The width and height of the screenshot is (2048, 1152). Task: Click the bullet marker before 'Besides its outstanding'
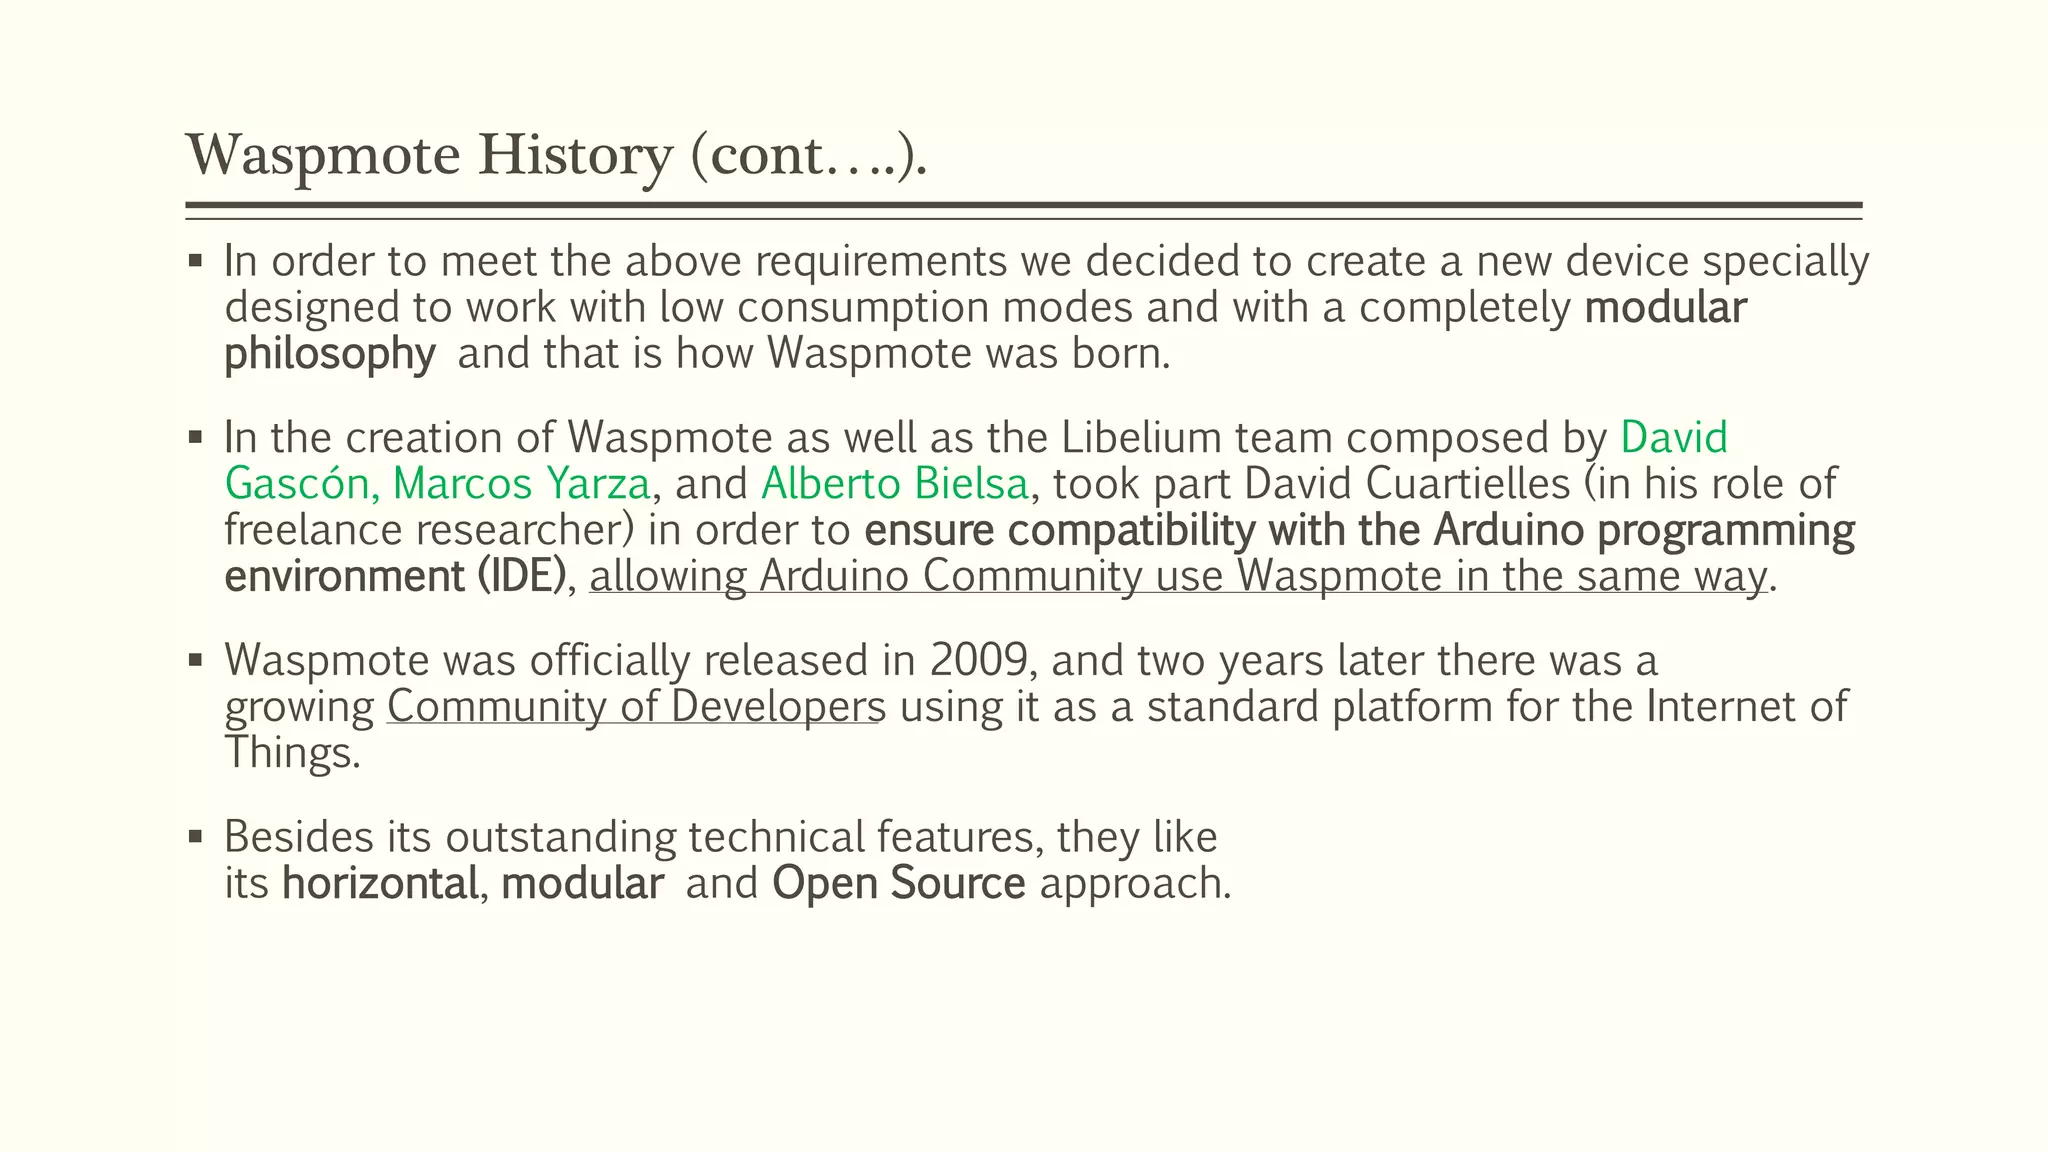tap(195, 837)
